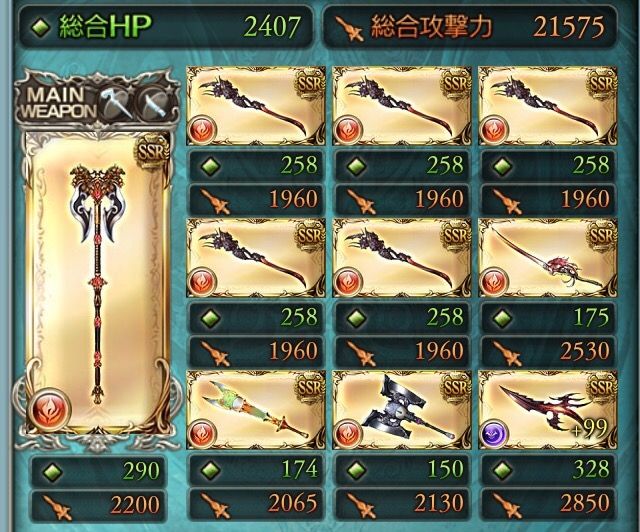Click the total HP 2407 panel

pos(167,27)
